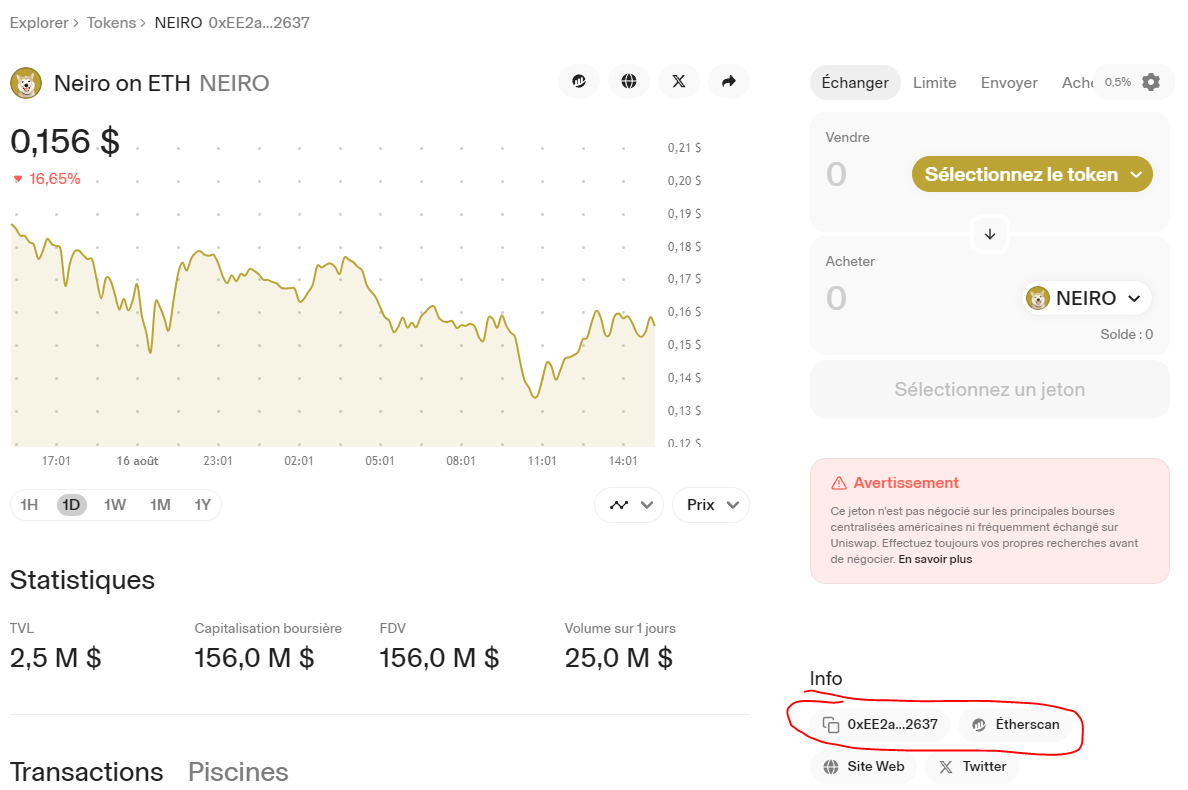Select 1H time range
1188x790 pixels.
(x=29, y=505)
